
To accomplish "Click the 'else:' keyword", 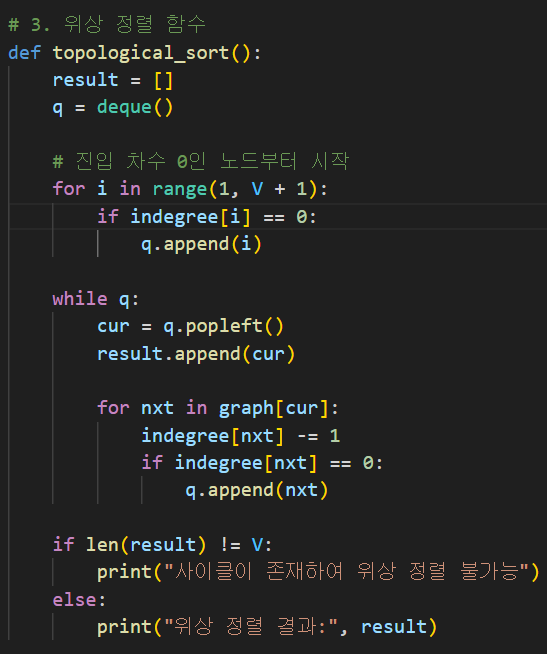I will (x=79, y=599).
